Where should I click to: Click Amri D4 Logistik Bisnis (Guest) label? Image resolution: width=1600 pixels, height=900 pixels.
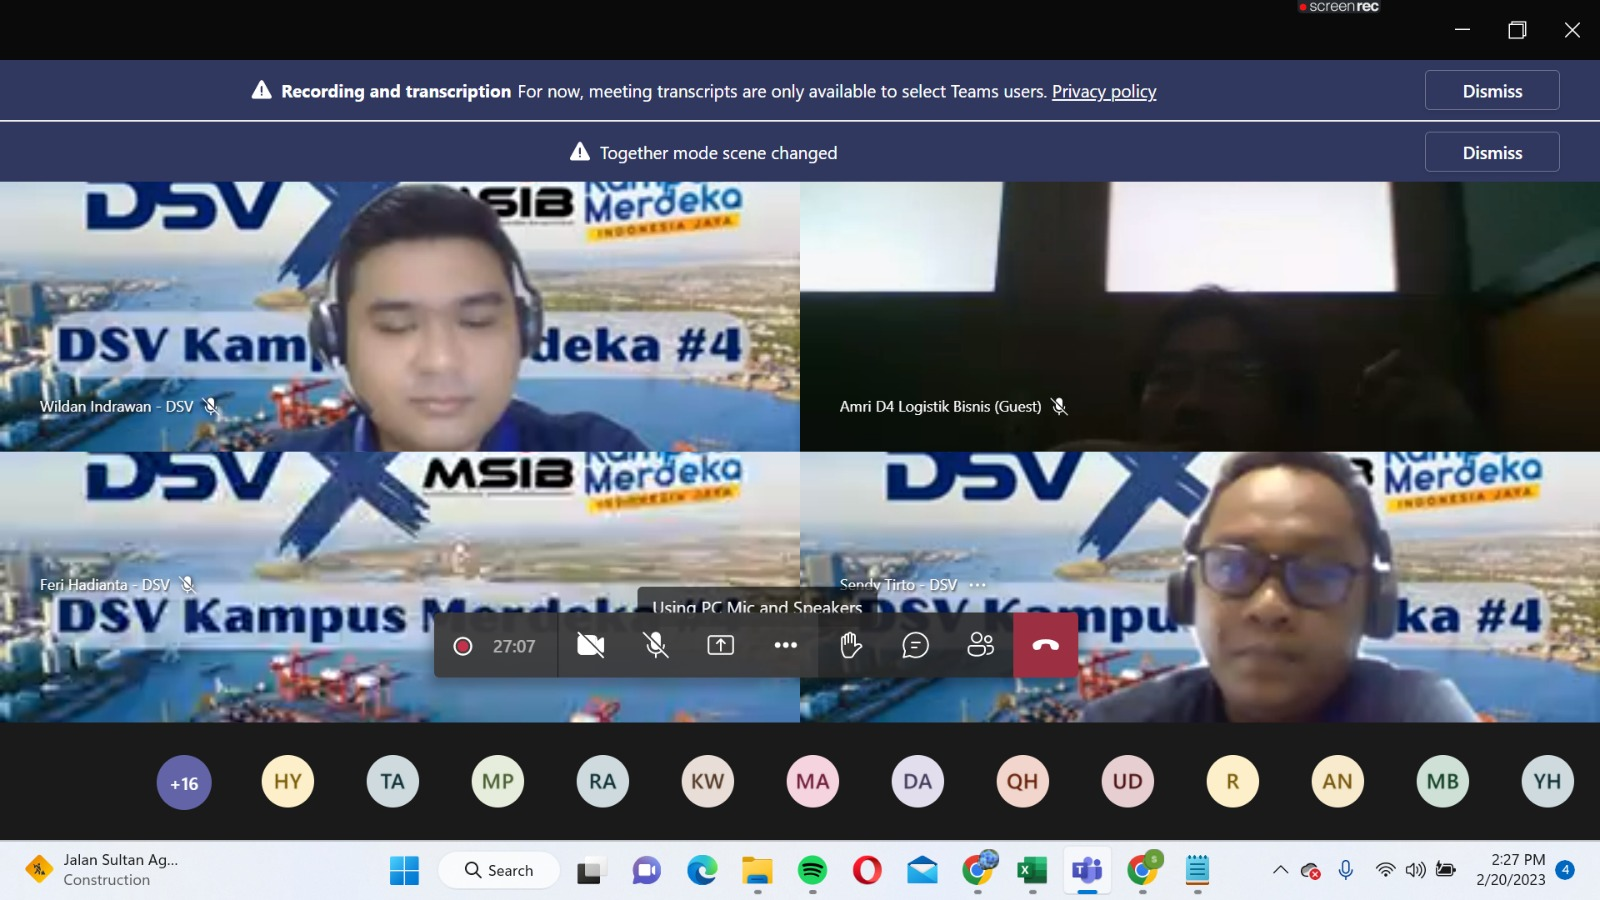click(940, 407)
